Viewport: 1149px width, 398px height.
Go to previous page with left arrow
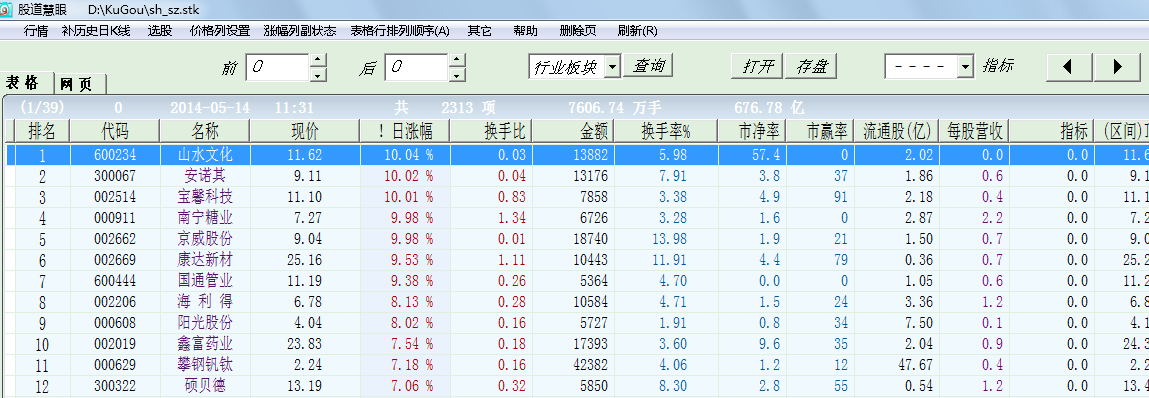click(1068, 67)
